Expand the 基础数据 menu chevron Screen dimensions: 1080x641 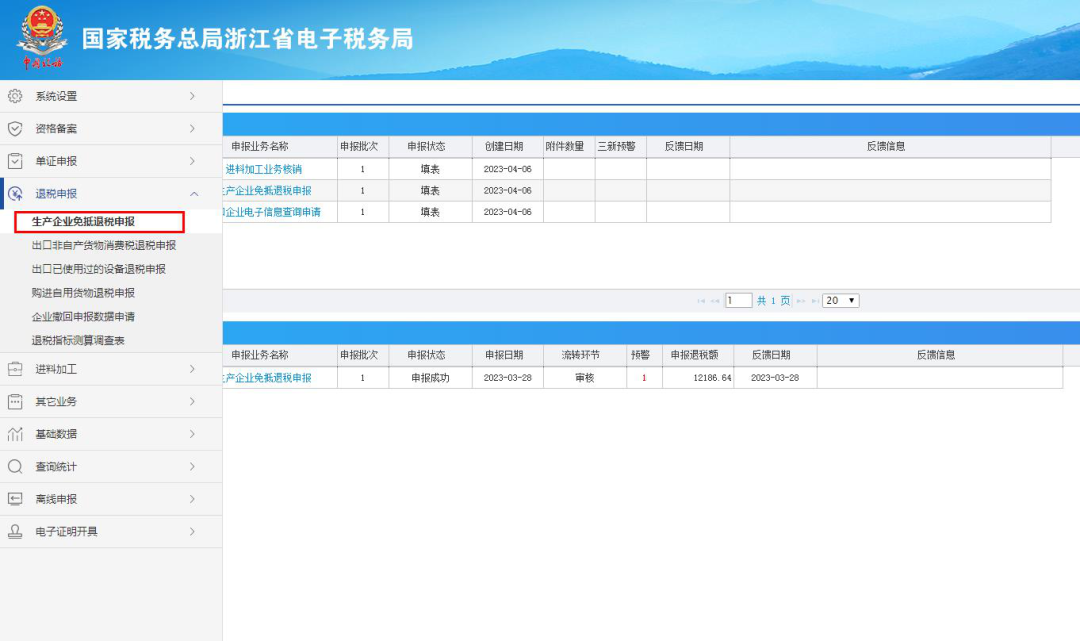pyautogui.click(x=192, y=434)
